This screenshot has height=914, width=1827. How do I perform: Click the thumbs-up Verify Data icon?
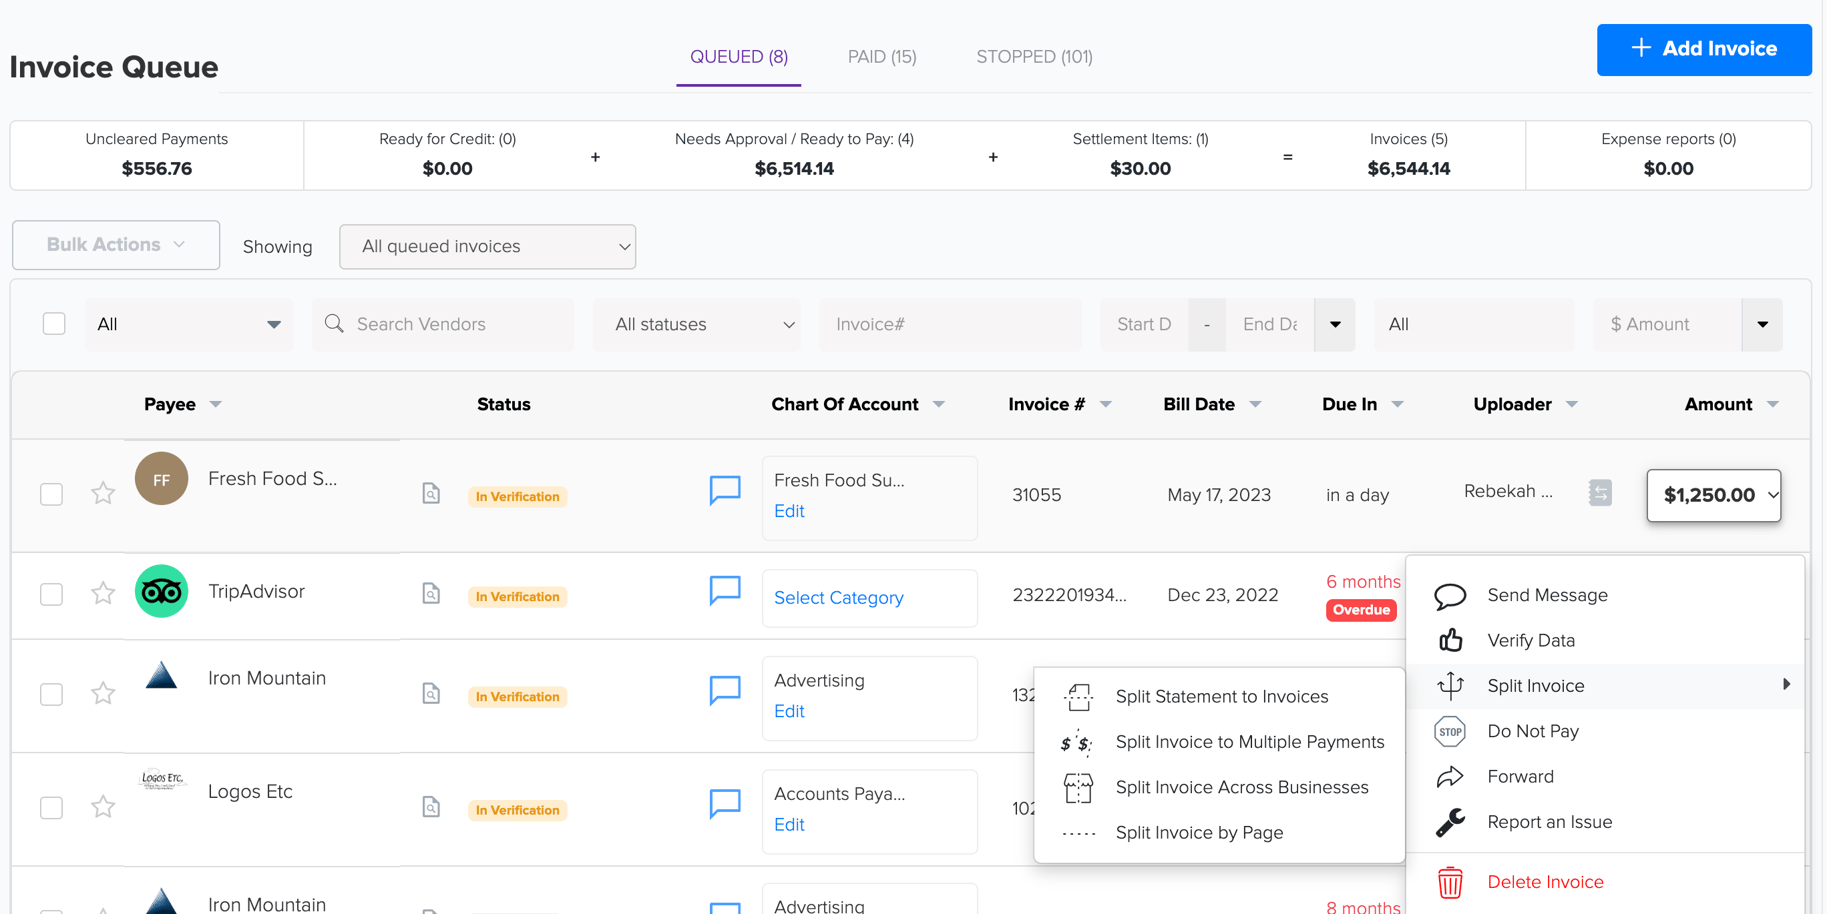(x=1451, y=640)
